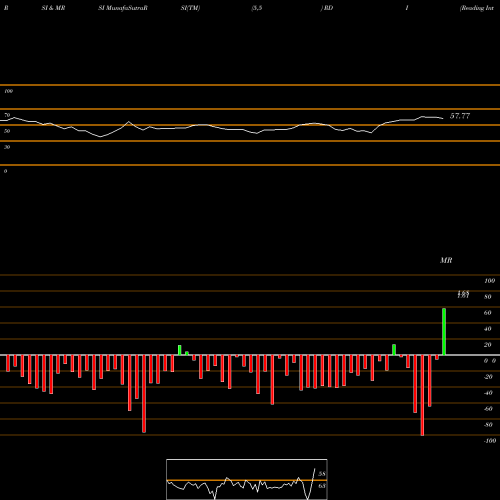Click the RSI axis label 50

click(x=7, y=131)
